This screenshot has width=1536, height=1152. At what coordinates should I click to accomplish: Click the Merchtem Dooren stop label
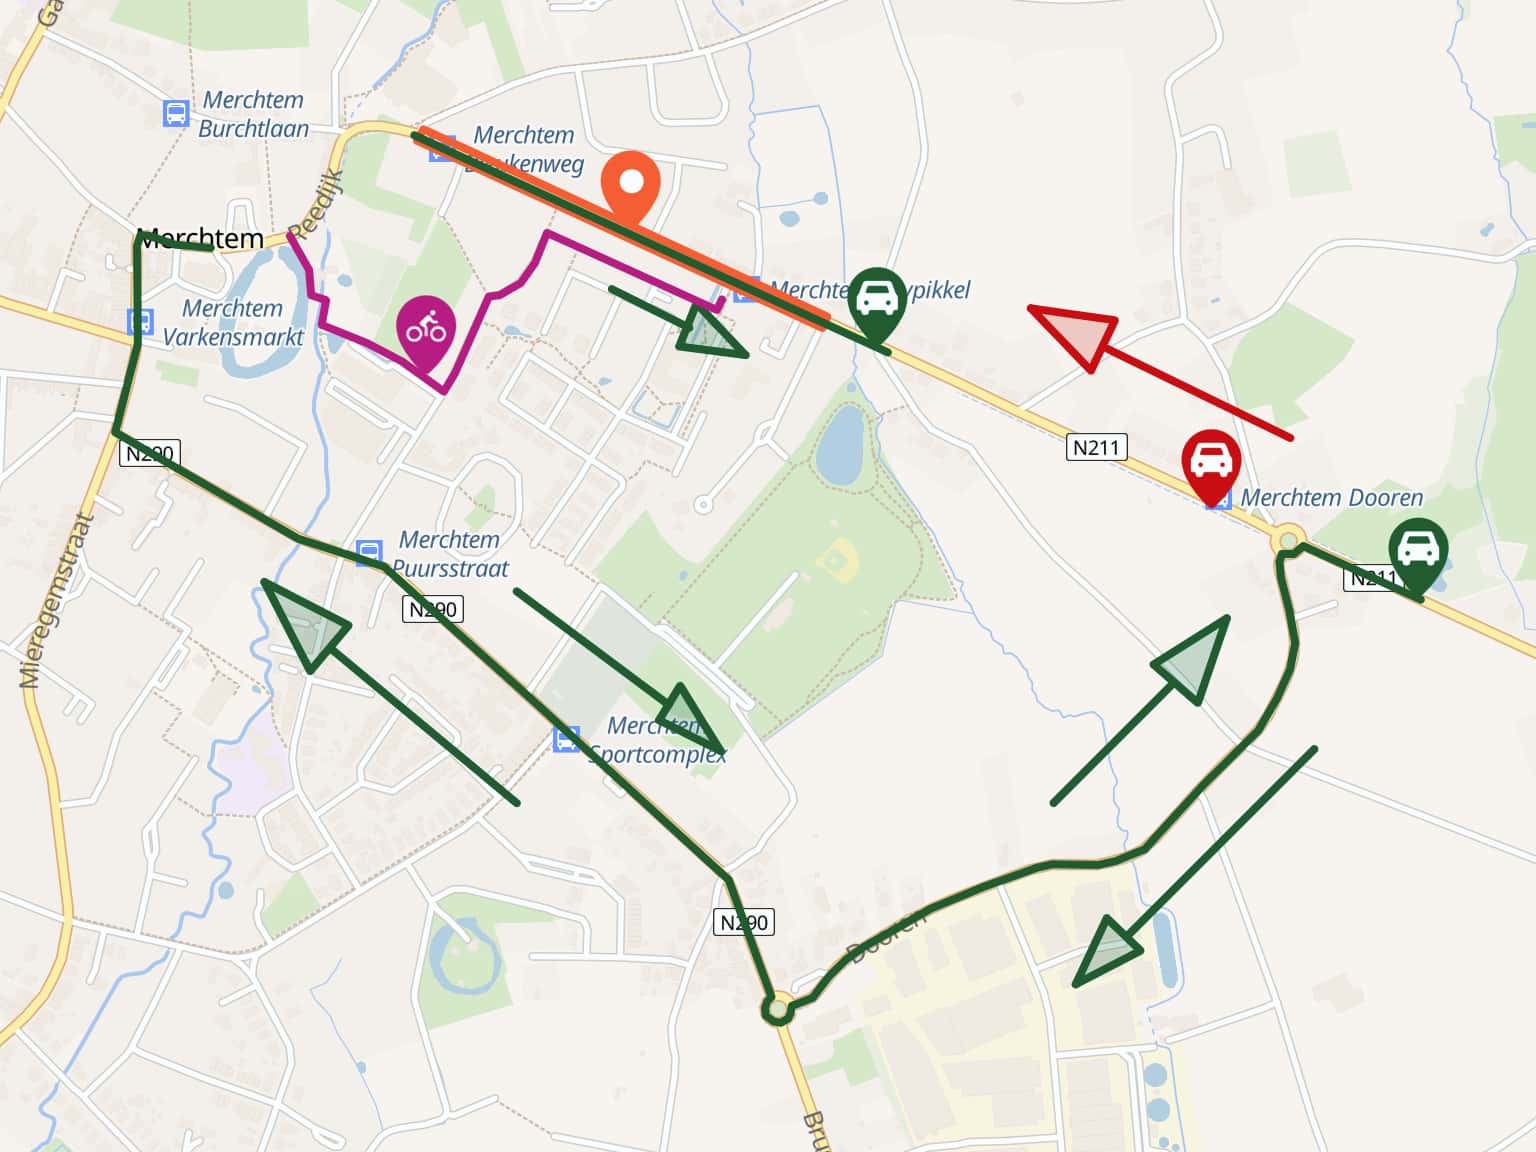pyautogui.click(x=1331, y=498)
